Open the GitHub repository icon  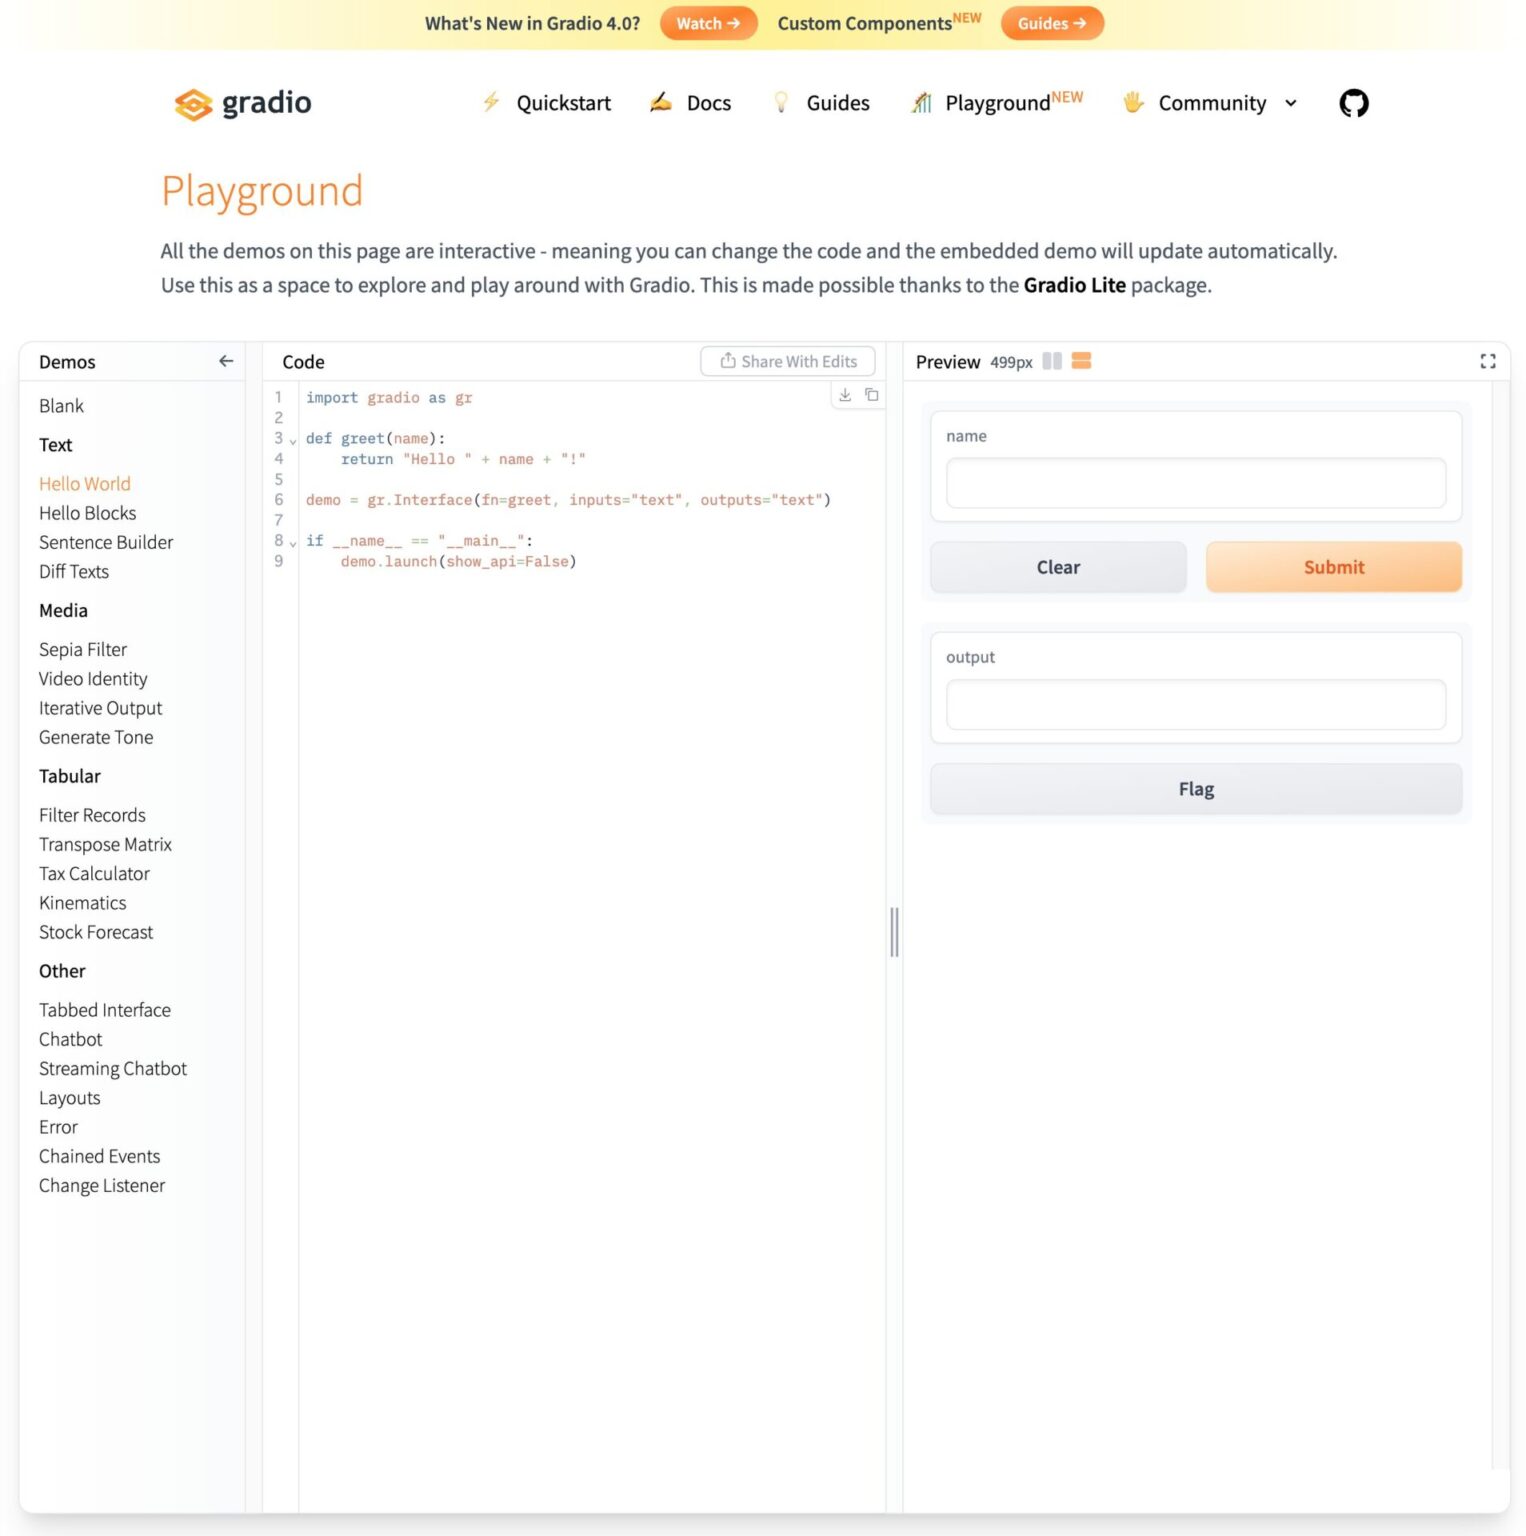coord(1353,103)
